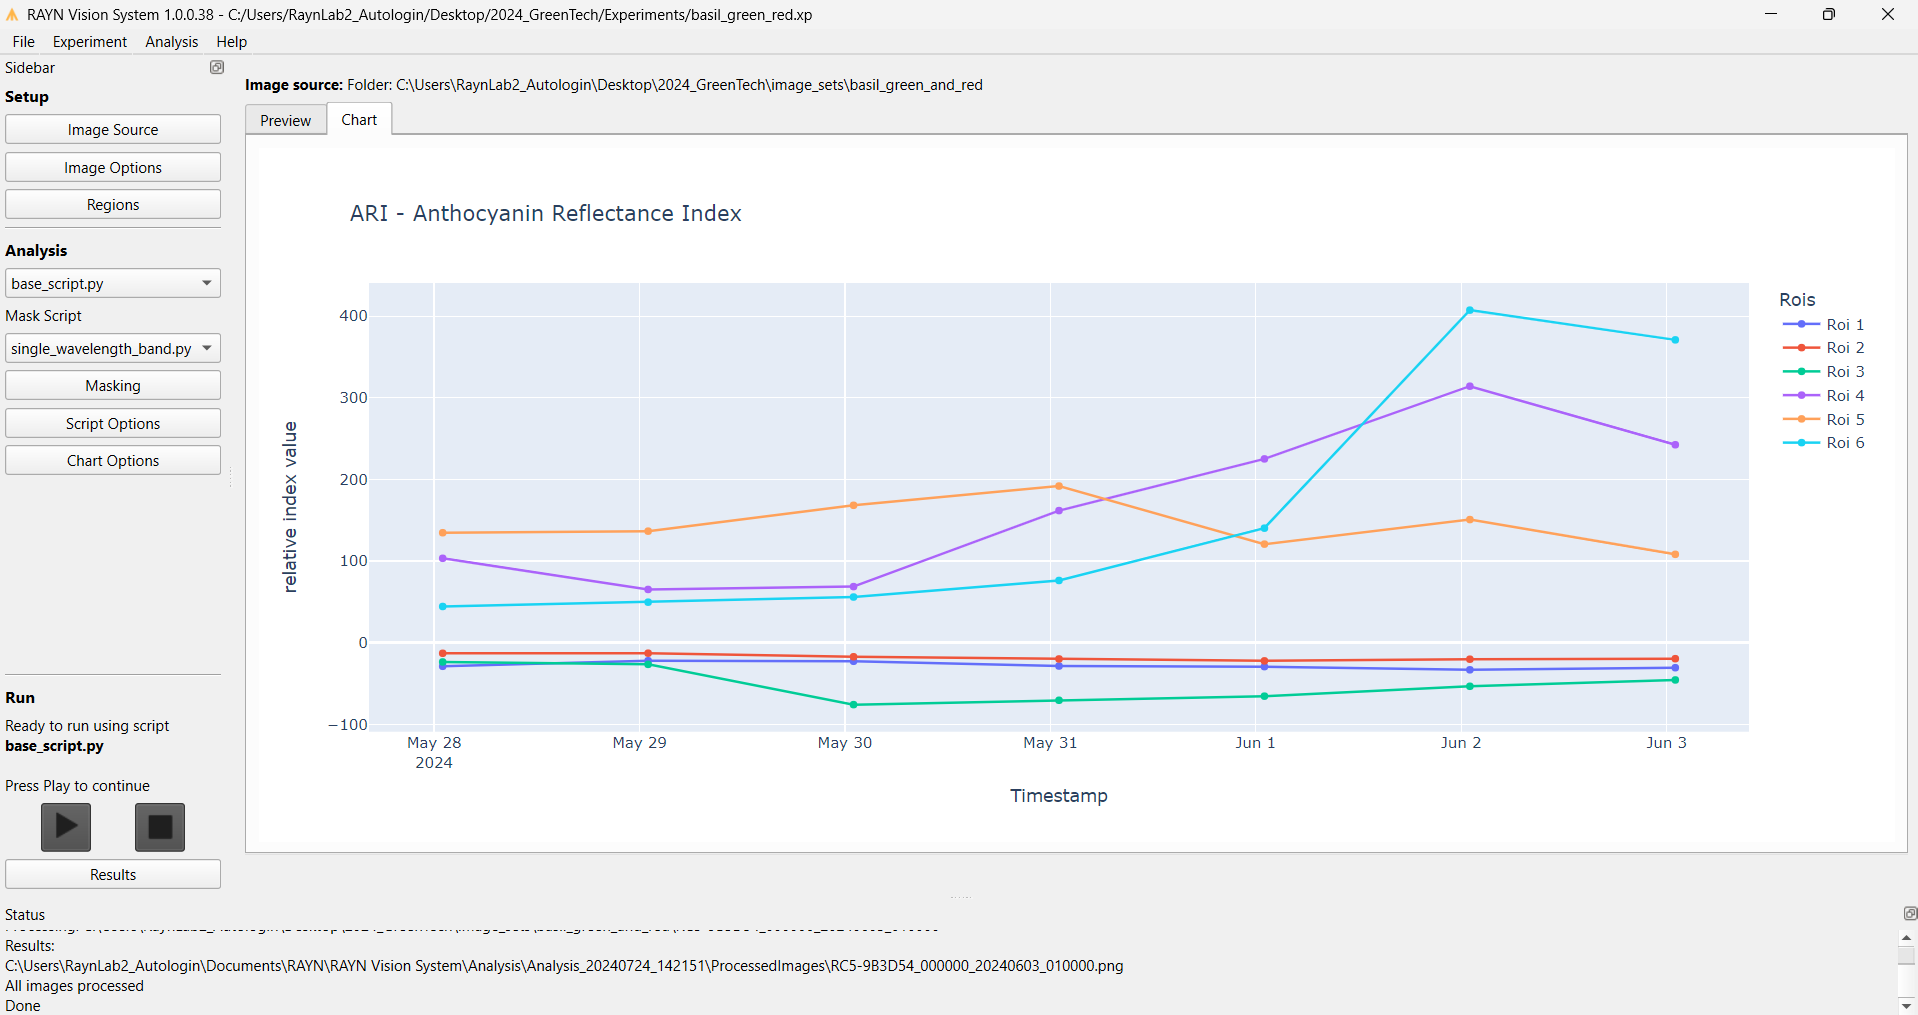Click the Mask Script label

coord(43,316)
